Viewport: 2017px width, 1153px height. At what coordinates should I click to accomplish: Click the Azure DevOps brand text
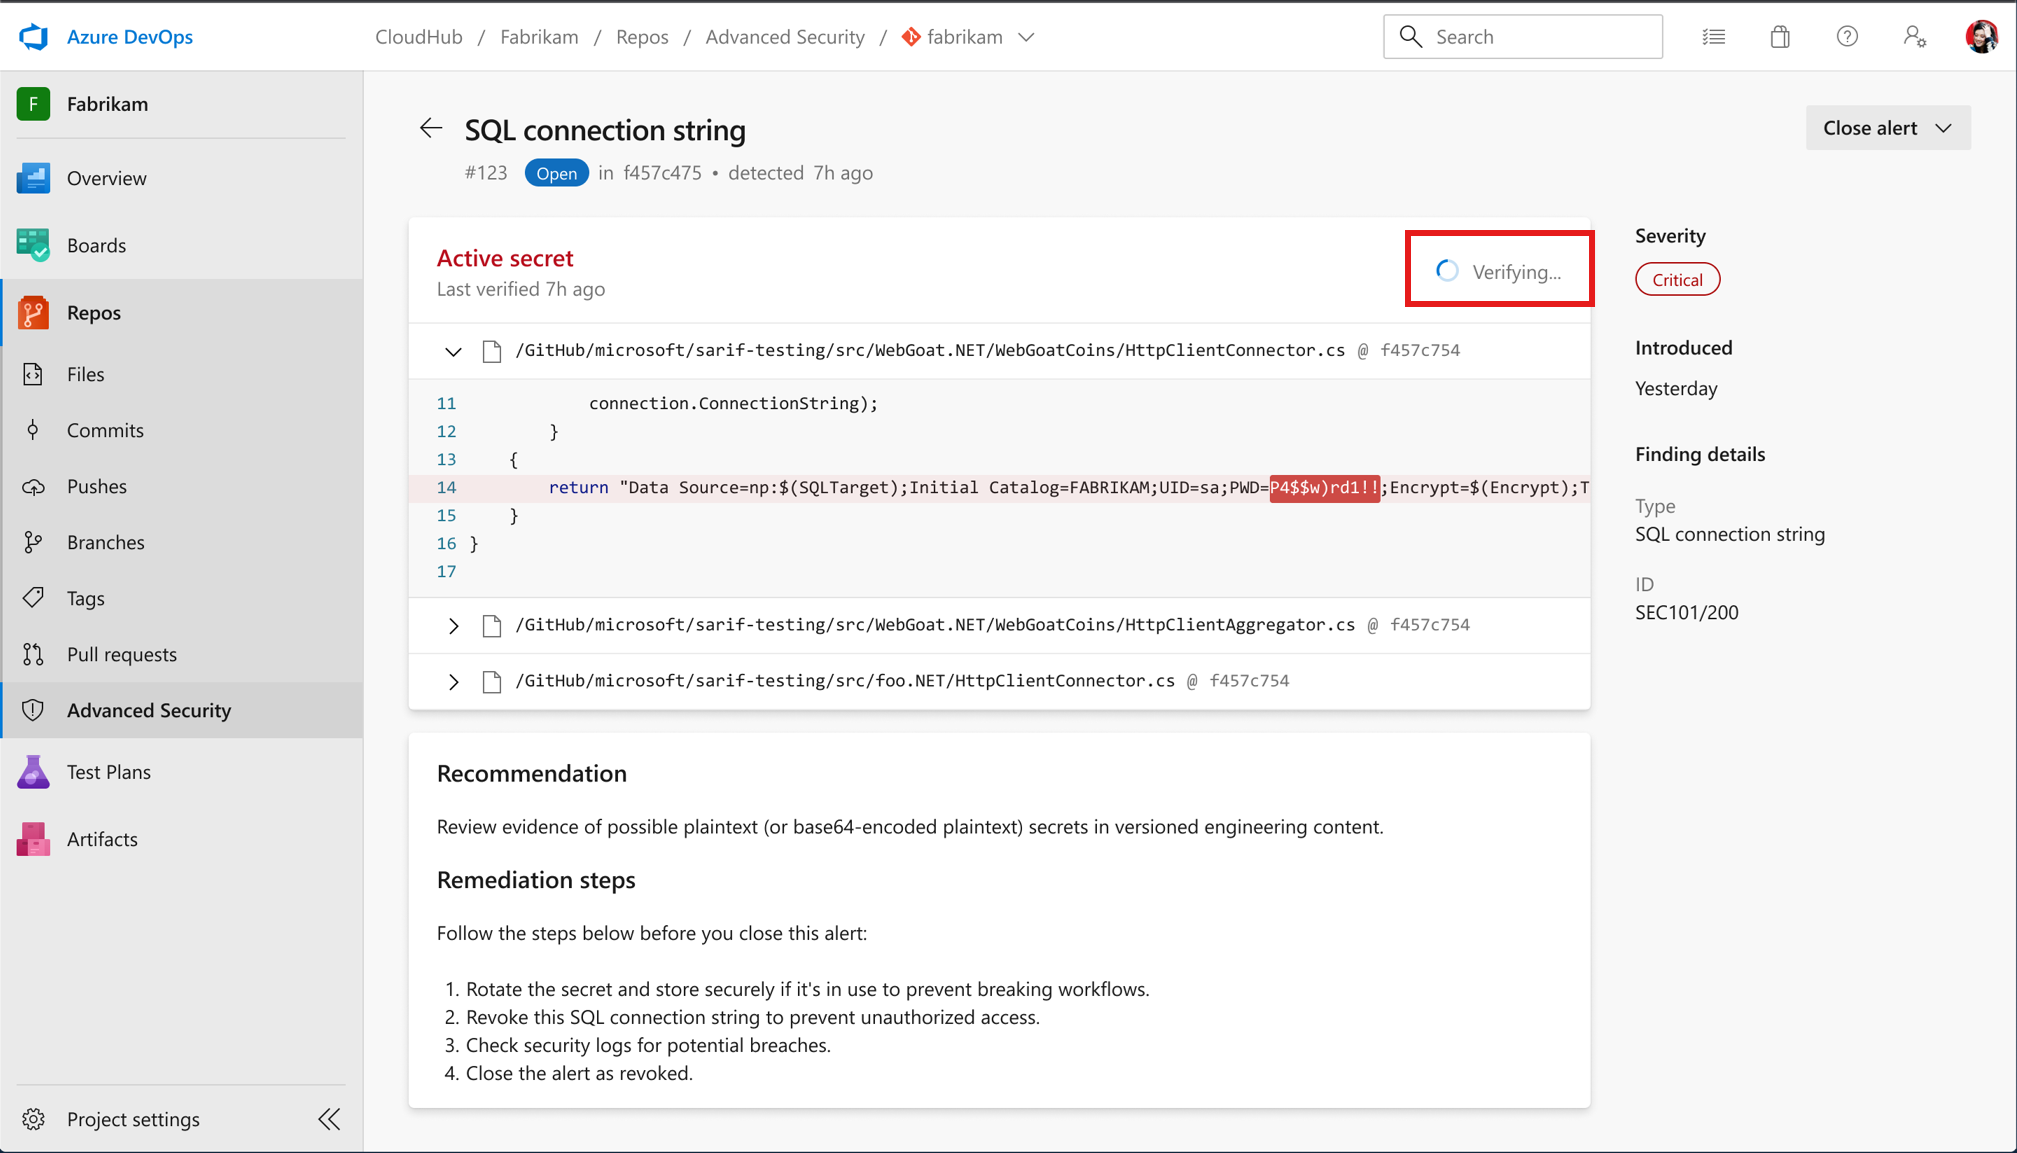[130, 37]
